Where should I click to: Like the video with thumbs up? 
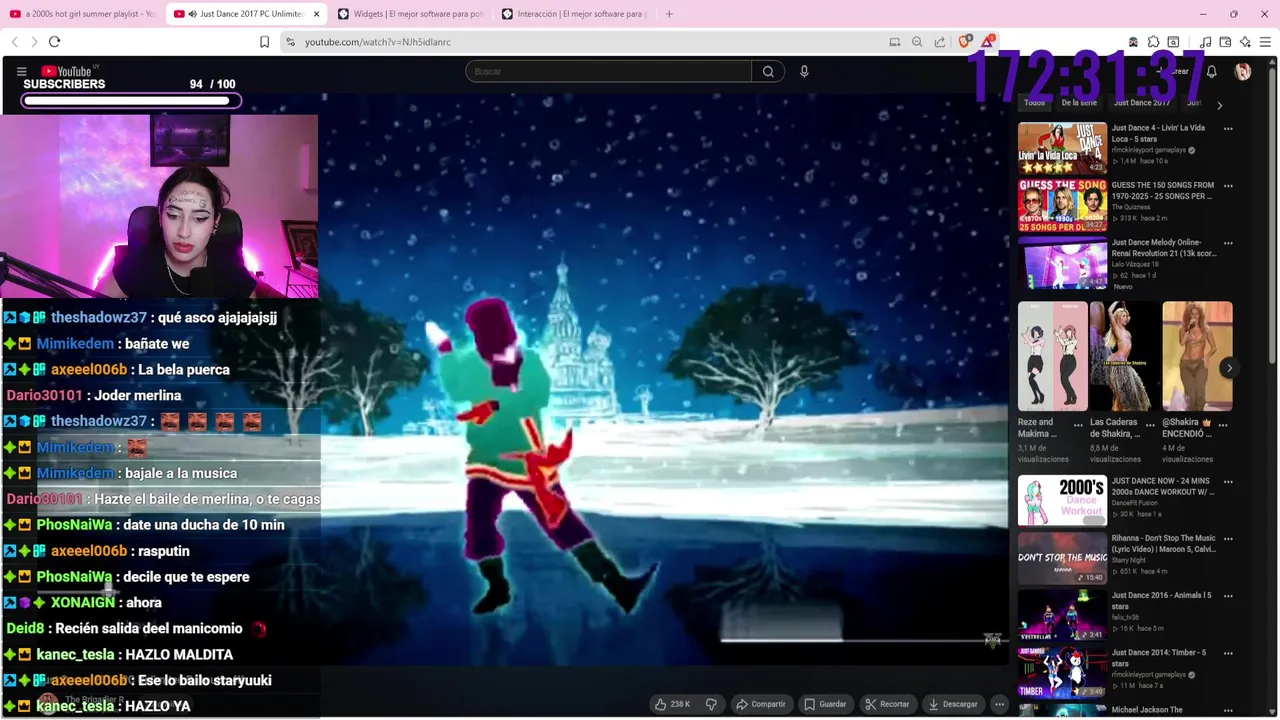pyautogui.click(x=673, y=704)
